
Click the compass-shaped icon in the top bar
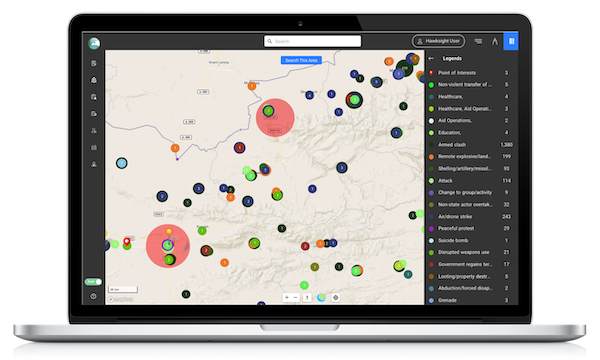495,41
